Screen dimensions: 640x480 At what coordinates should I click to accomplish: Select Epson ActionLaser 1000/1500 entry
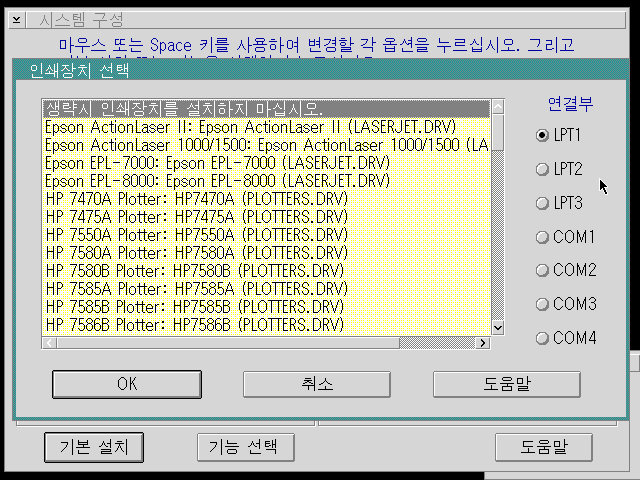(x=267, y=145)
